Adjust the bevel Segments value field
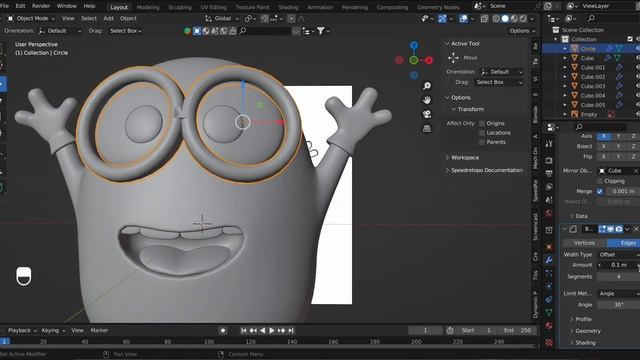This screenshot has height=360, width=640. click(618, 277)
